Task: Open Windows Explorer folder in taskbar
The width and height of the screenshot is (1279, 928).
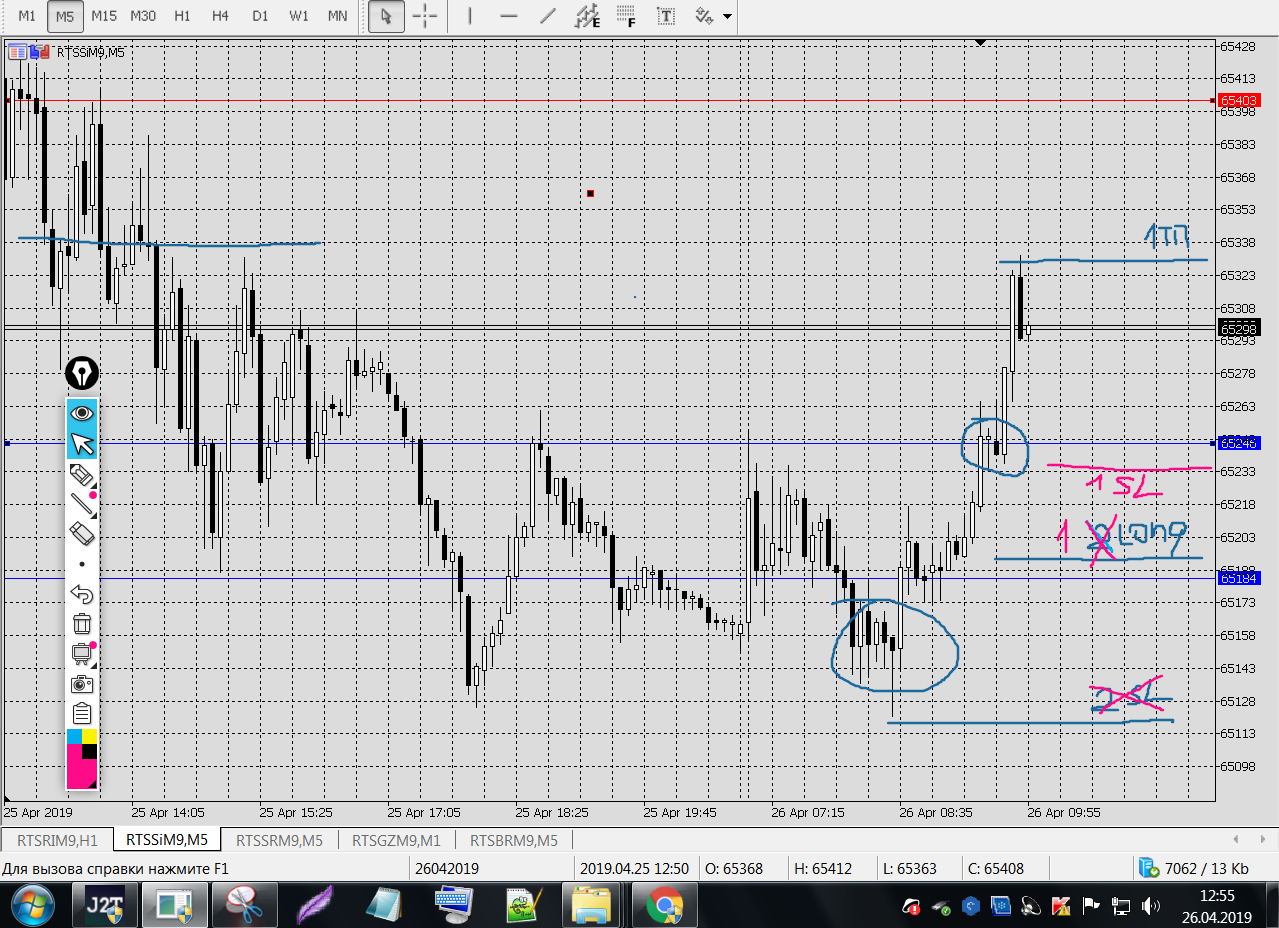Action: tap(592, 907)
